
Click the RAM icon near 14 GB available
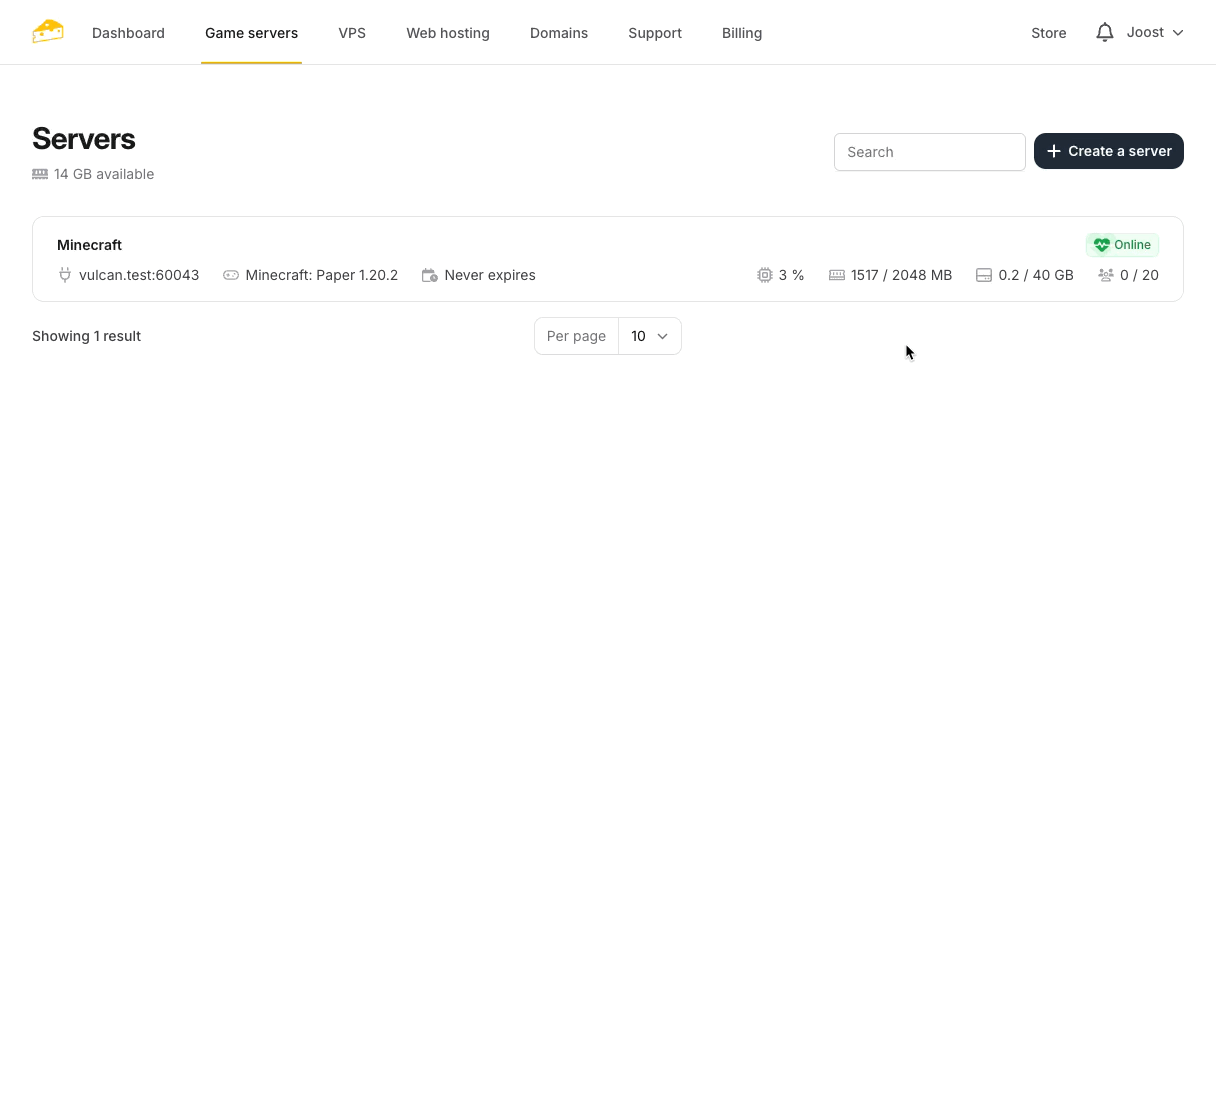(x=40, y=174)
